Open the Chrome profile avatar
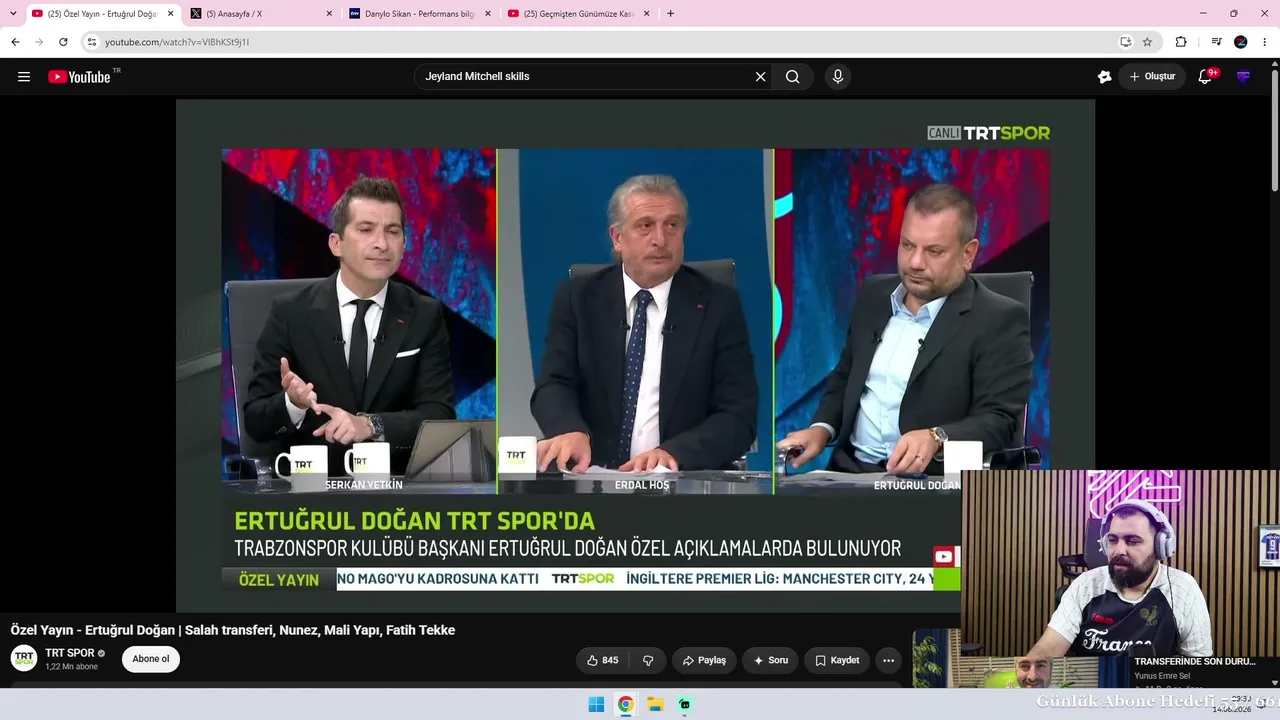 click(1241, 42)
